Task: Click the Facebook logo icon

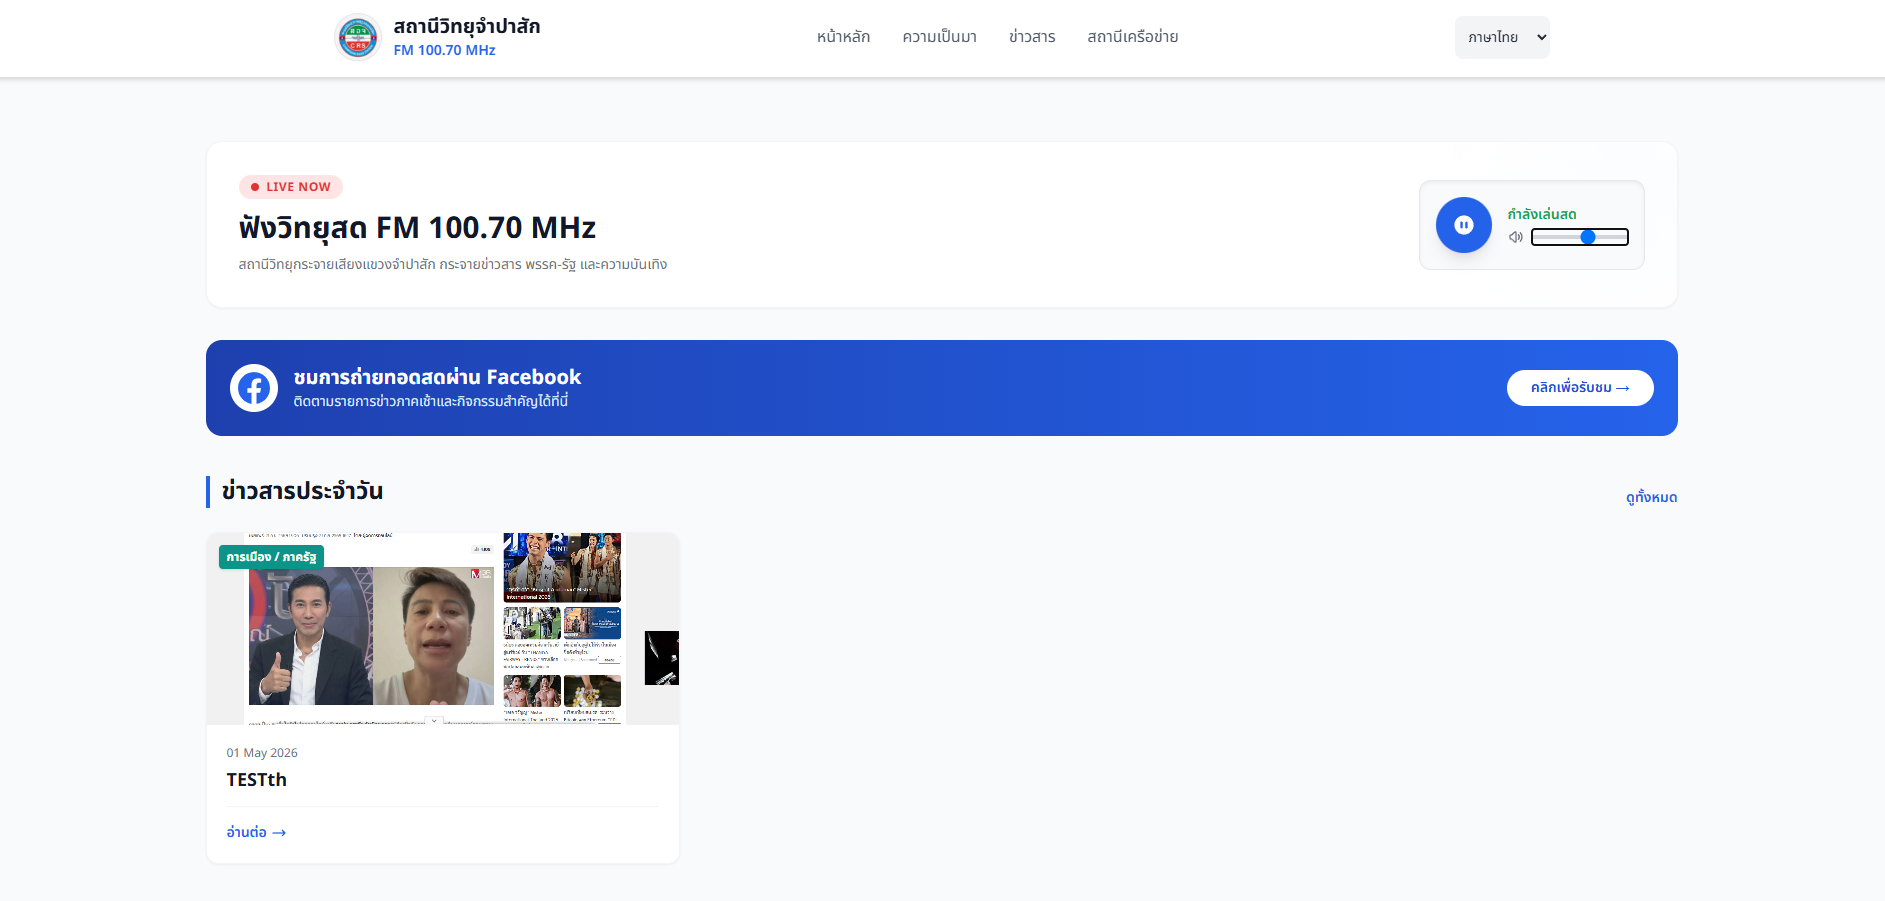Action: pyautogui.click(x=254, y=388)
